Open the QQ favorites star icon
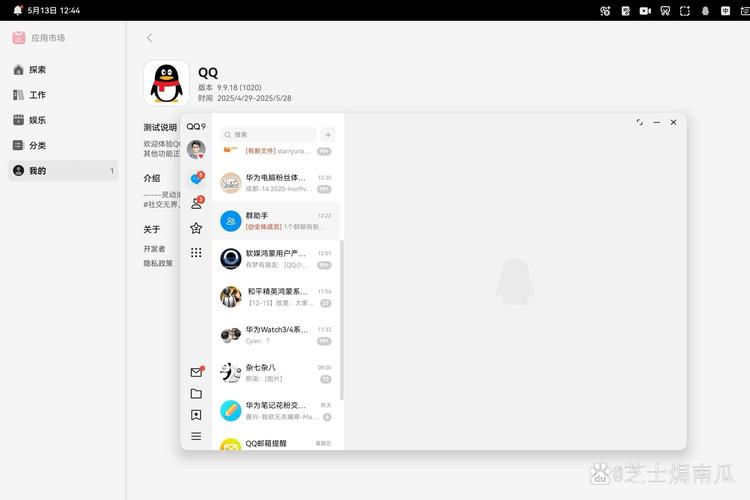This screenshot has width=750, height=500. pyautogui.click(x=196, y=228)
